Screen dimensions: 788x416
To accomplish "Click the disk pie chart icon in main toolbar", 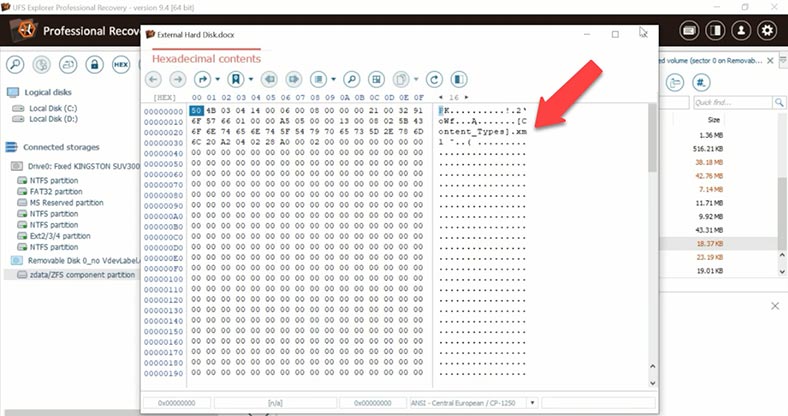I will tap(42, 65).
